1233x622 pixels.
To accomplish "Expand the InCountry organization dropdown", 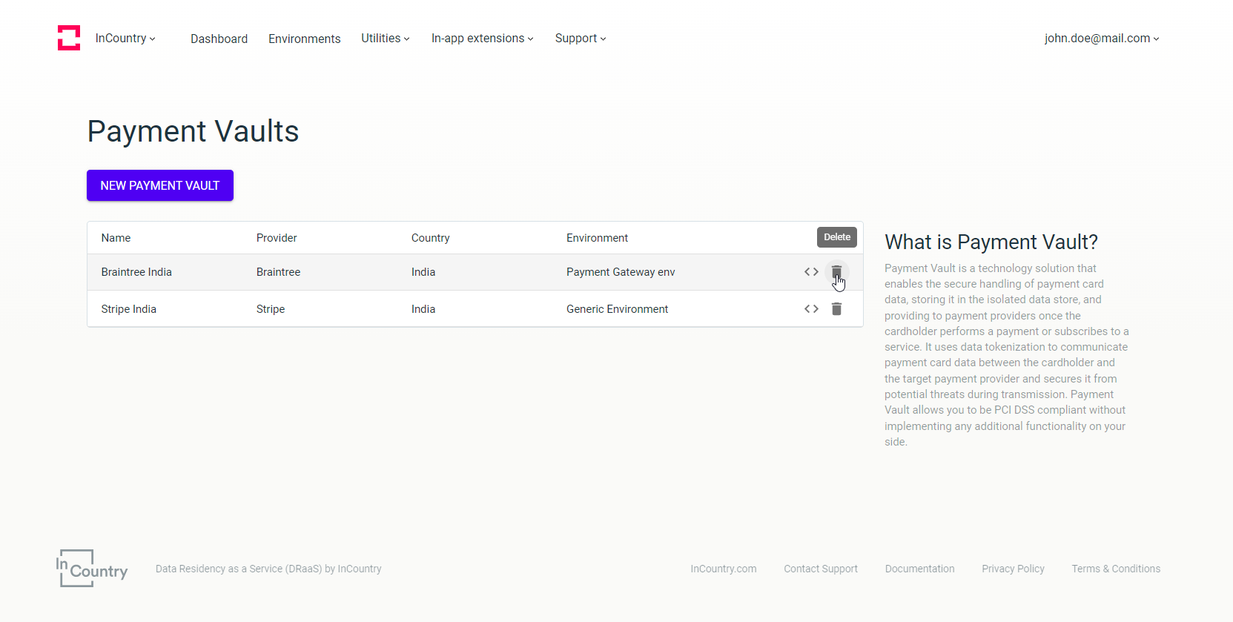I will point(125,38).
